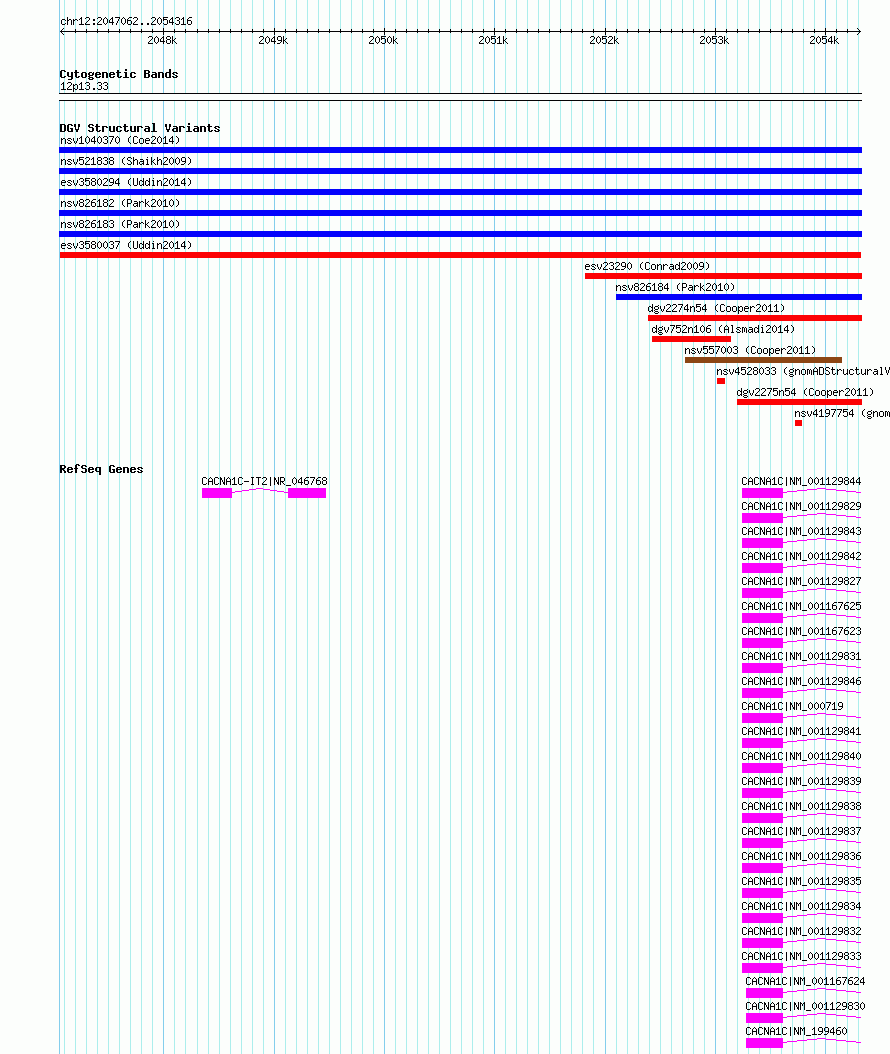Click the chr12:2047062..2054316 region label
This screenshot has width=890, height=1054.
126,21
